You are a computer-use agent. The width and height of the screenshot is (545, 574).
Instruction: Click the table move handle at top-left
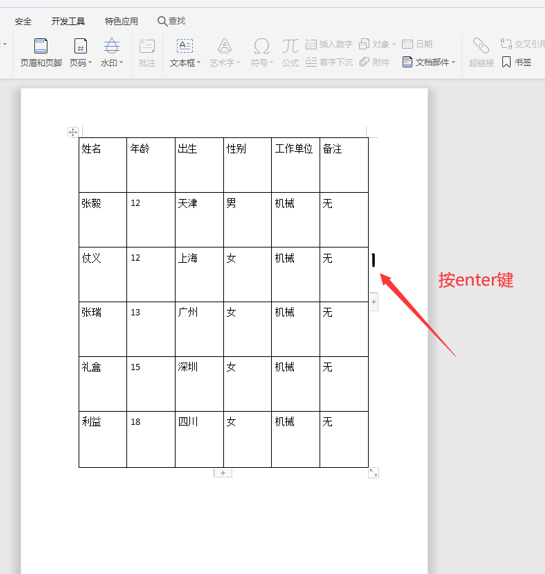coord(73,132)
